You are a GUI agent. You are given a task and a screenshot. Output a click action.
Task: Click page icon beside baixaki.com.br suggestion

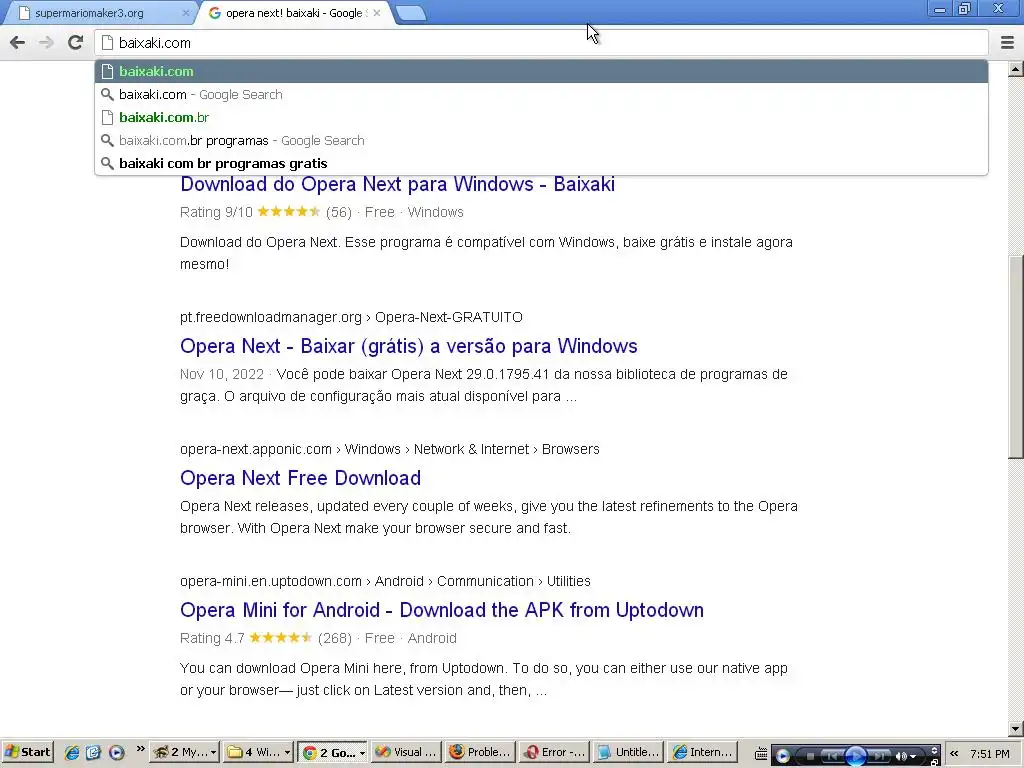tap(107, 118)
